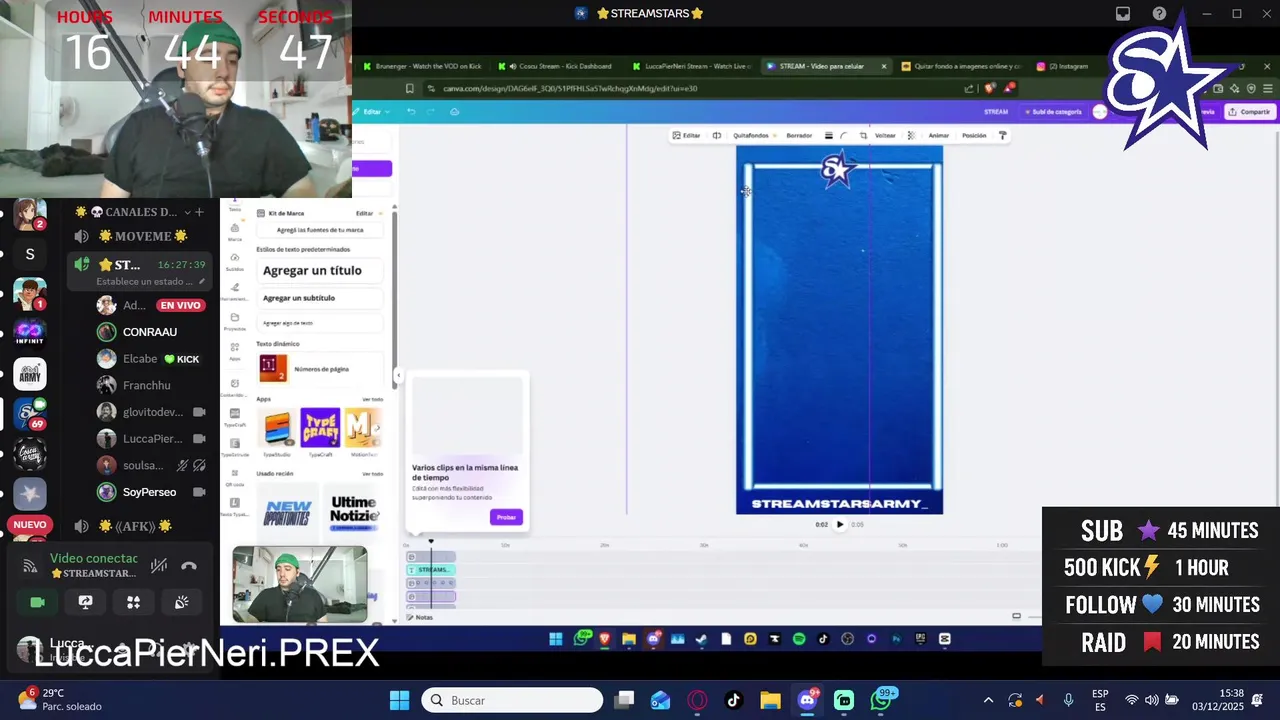This screenshot has height=720, width=1280.
Task: Disconnect from the Discord voice call
Action: 189,566
